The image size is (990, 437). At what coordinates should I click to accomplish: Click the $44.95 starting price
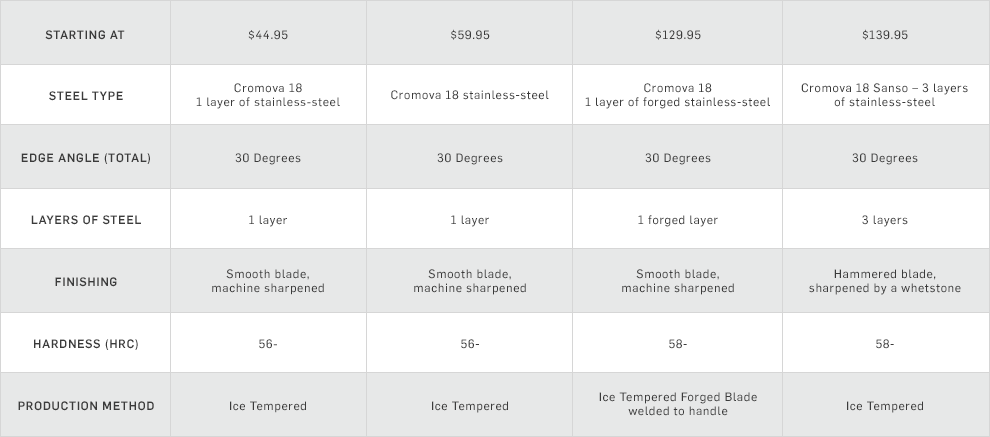click(268, 35)
